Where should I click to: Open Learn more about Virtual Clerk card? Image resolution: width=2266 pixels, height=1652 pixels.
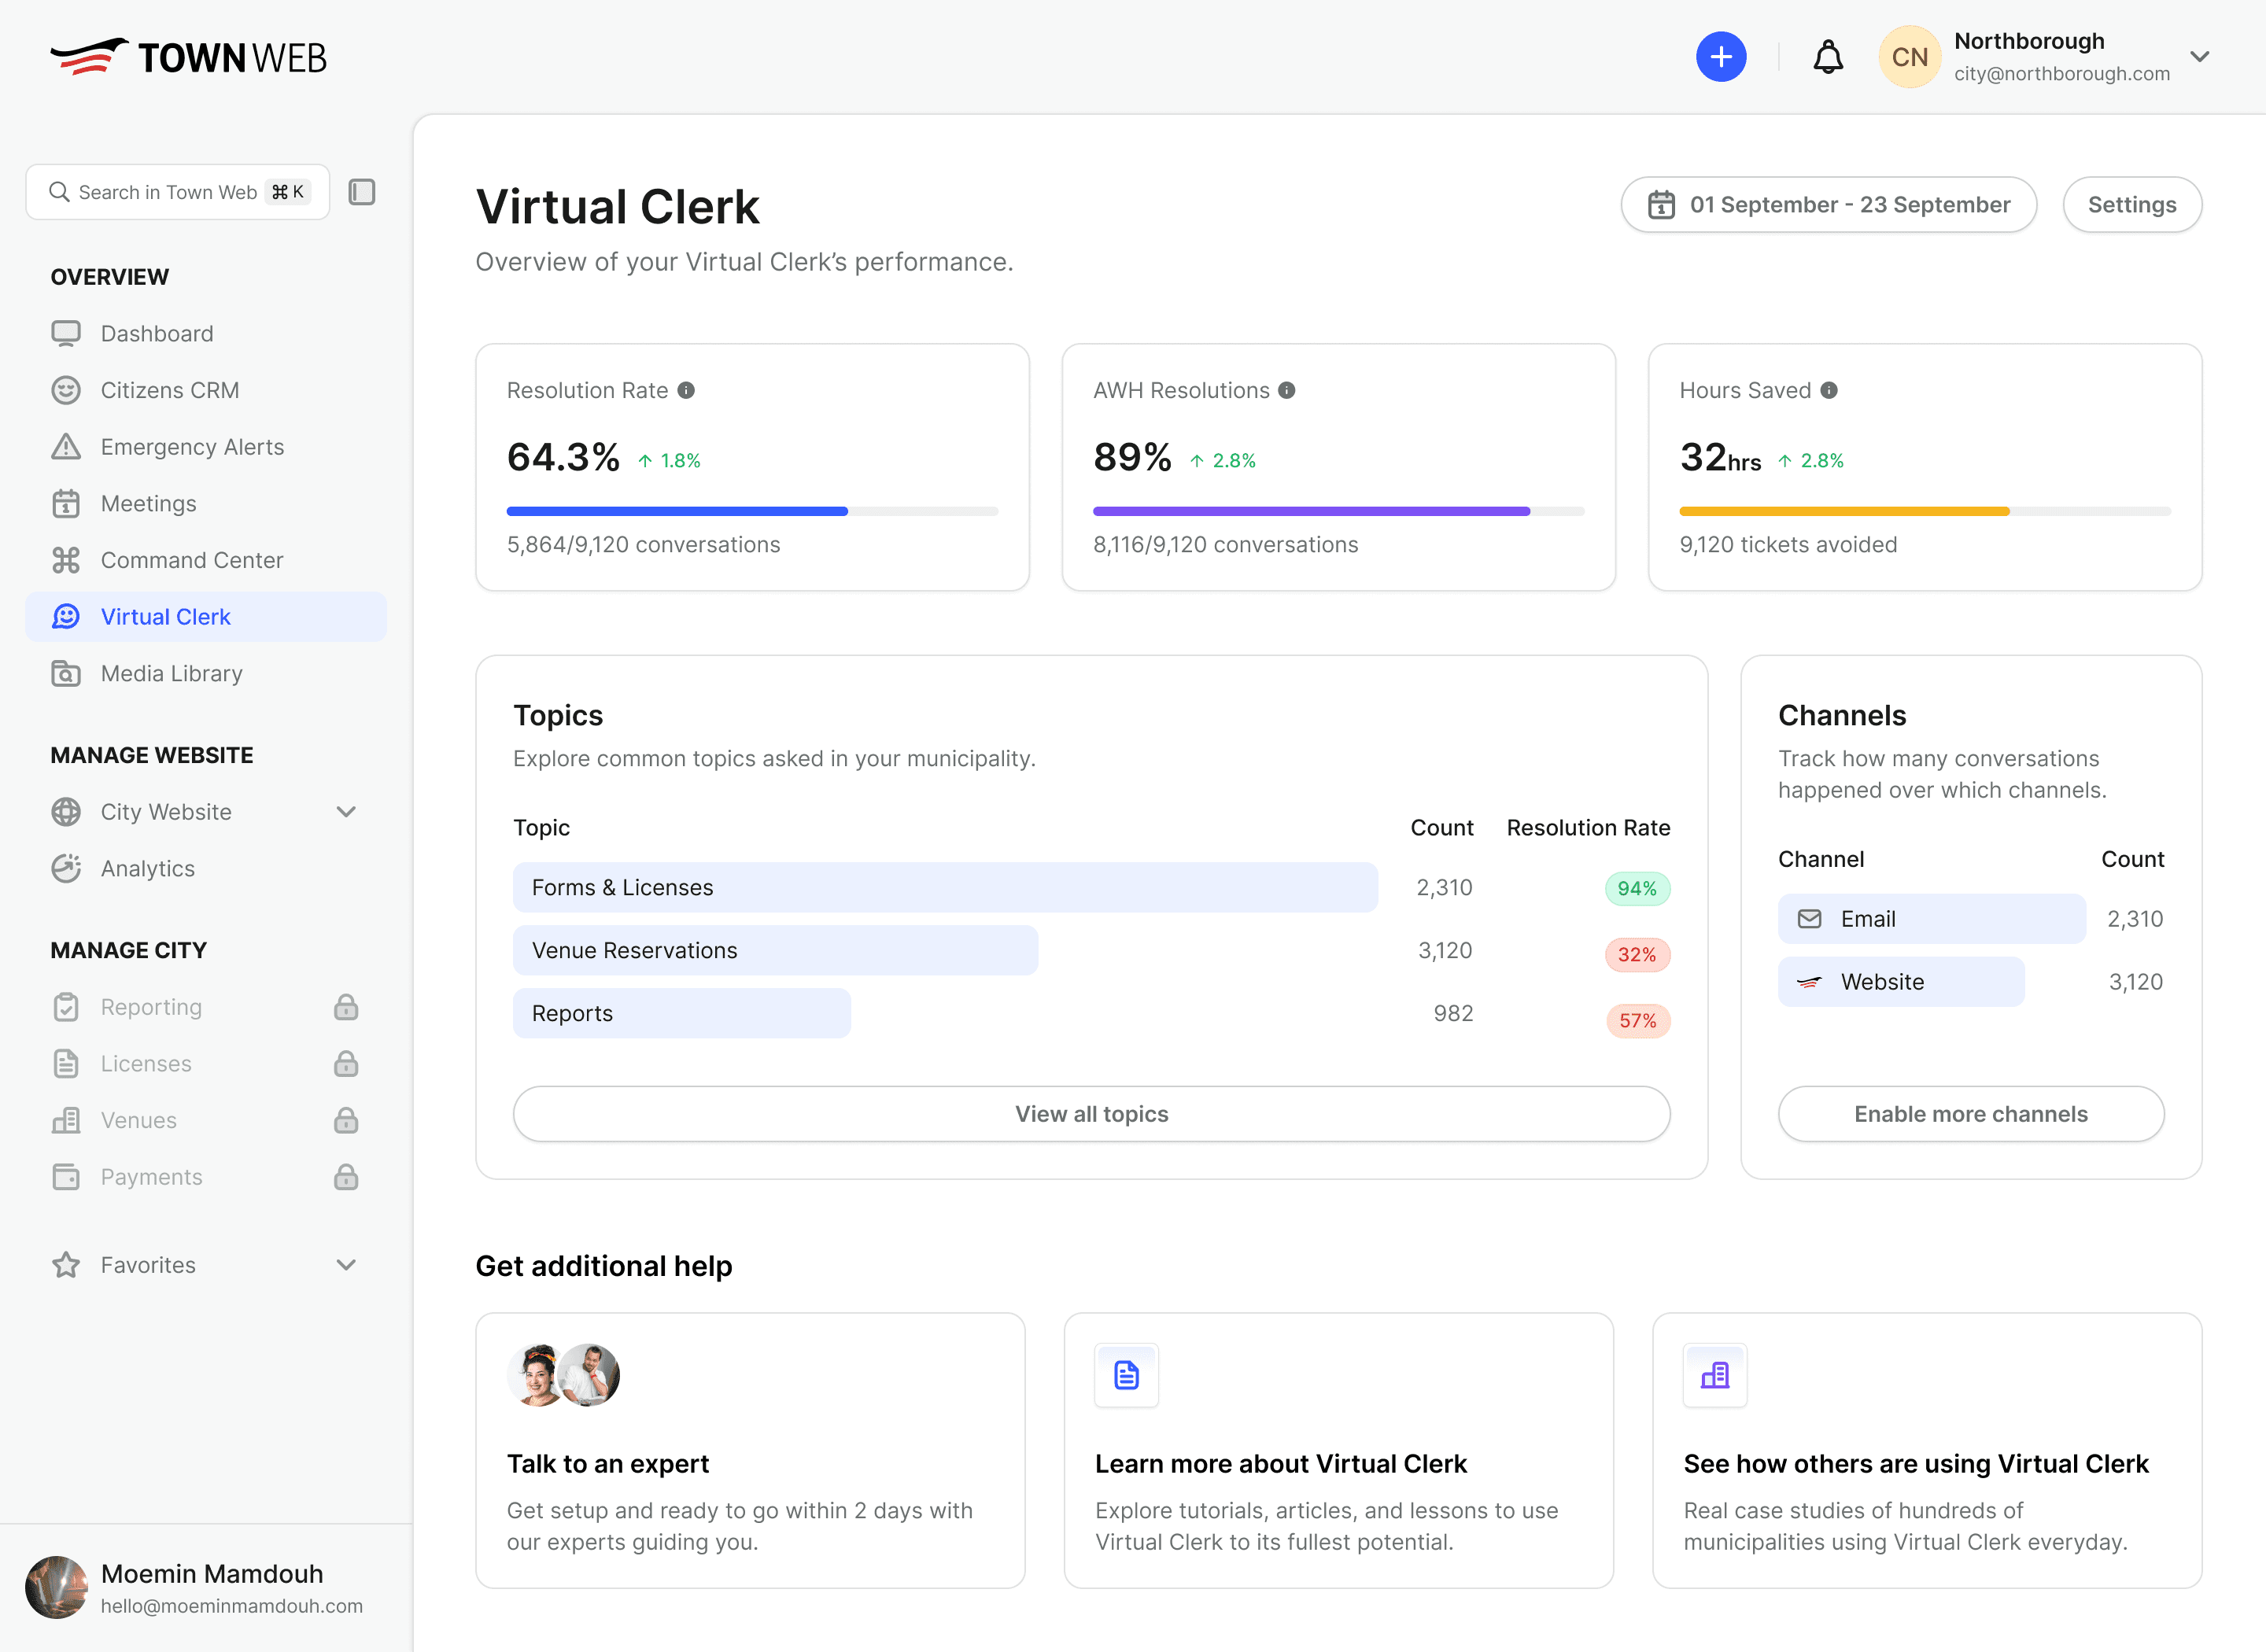coord(1338,1451)
